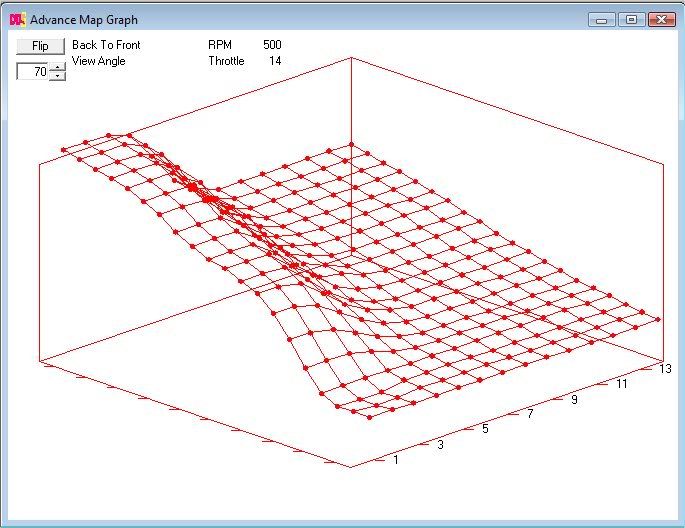
Task: Minimize the Advance Map Graph window
Action: 601,19
